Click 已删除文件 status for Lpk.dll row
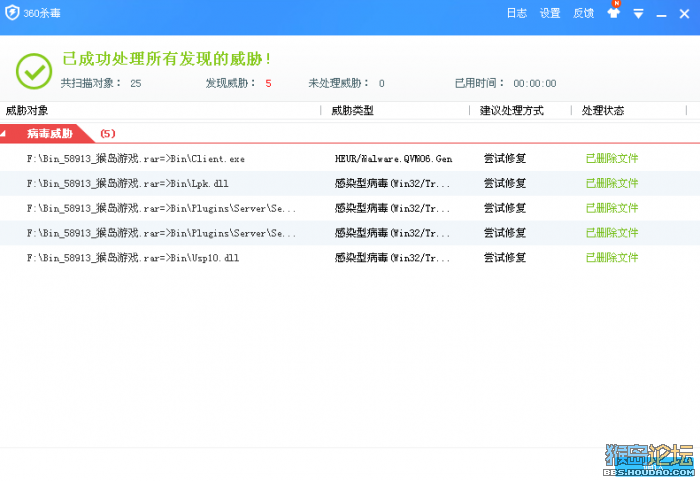This screenshot has width=700, height=481. [x=612, y=183]
